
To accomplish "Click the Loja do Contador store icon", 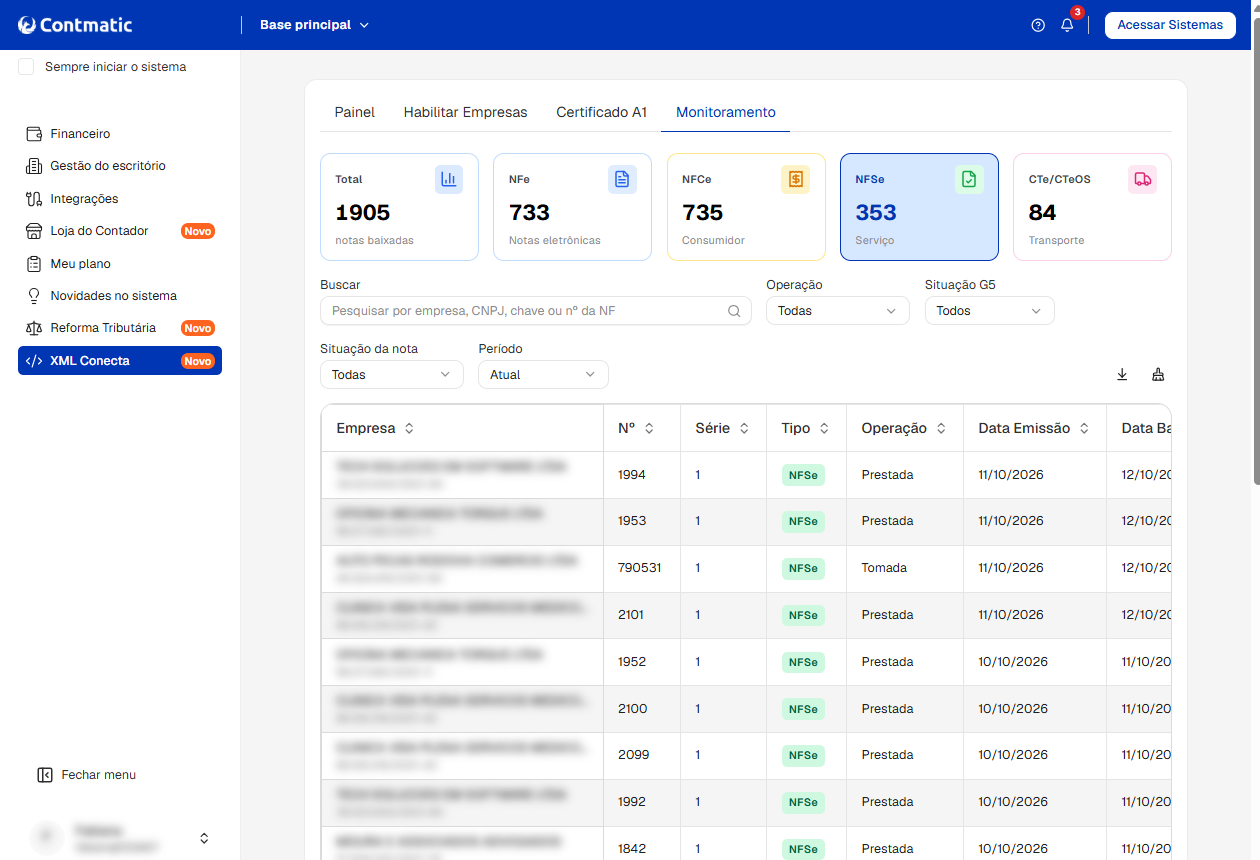I will [x=34, y=231].
